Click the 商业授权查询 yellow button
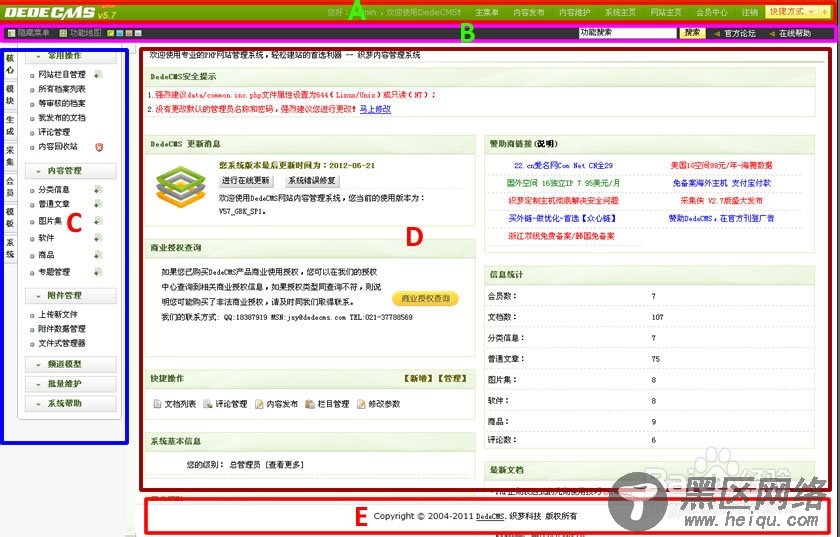Image resolution: width=840 pixels, height=537 pixels. (425, 299)
